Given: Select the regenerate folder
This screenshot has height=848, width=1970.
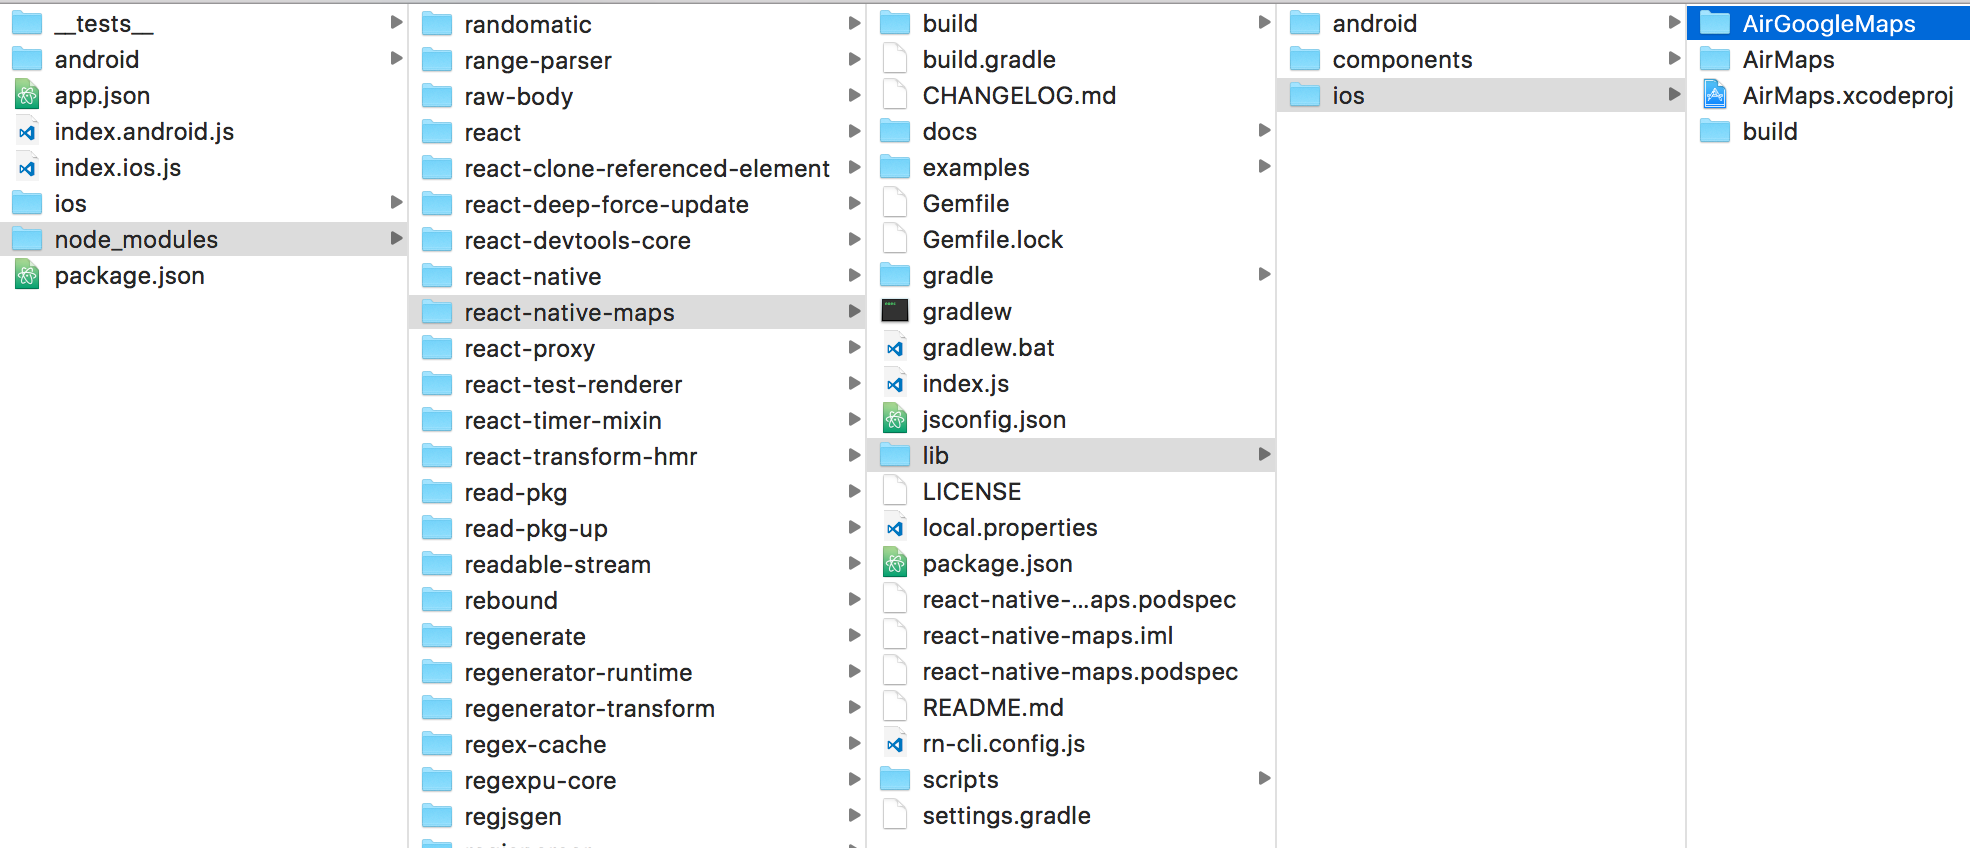Looking at the screenshot, I should pyautogui.click(x=638, y=636).
